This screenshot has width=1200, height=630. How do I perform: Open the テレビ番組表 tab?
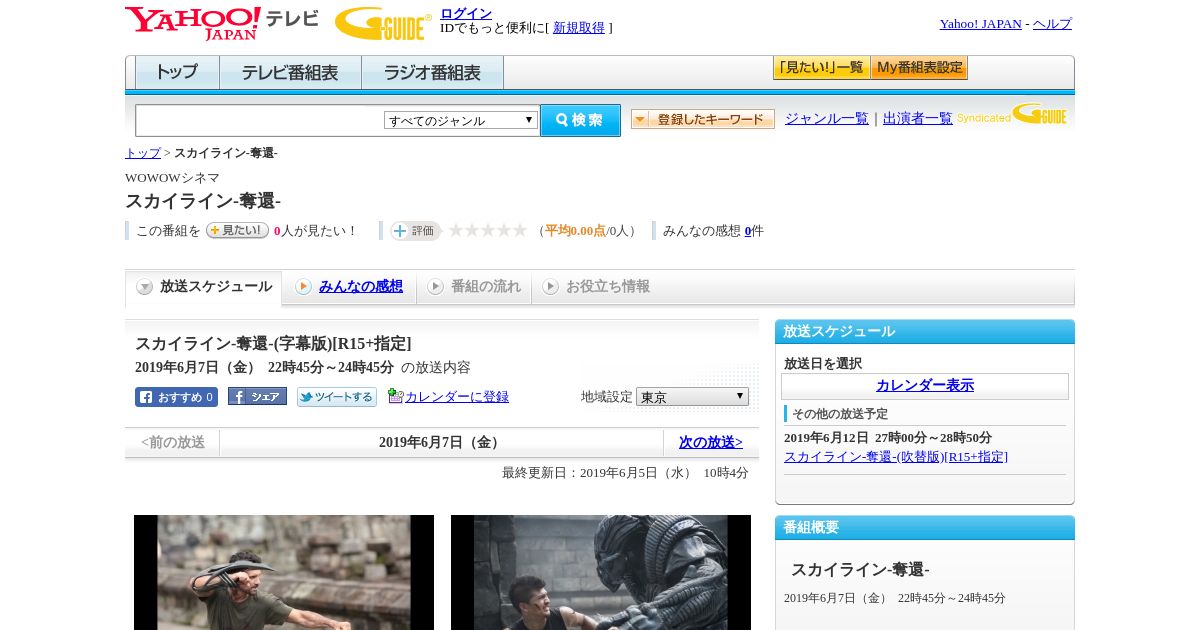tap(290, 73)
